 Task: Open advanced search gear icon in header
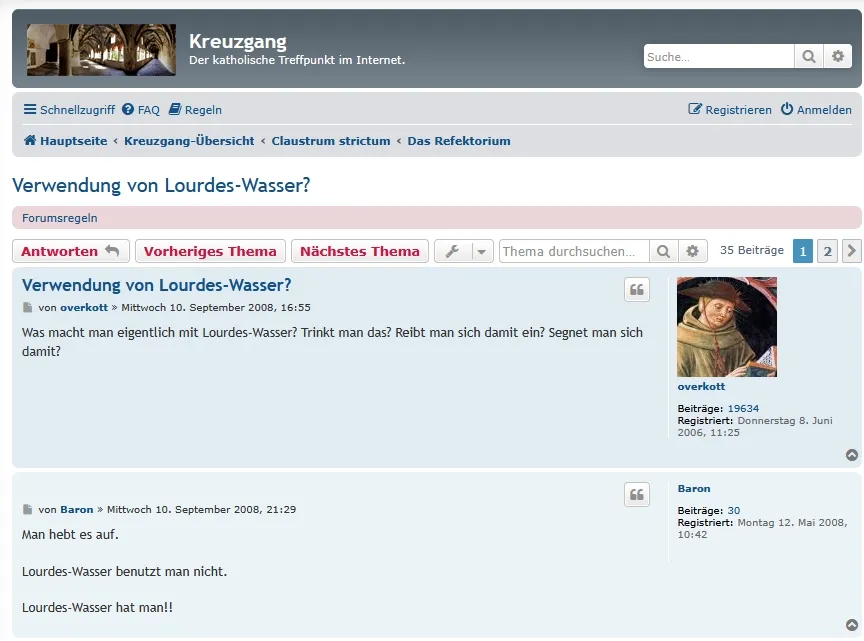click(838, 57)
